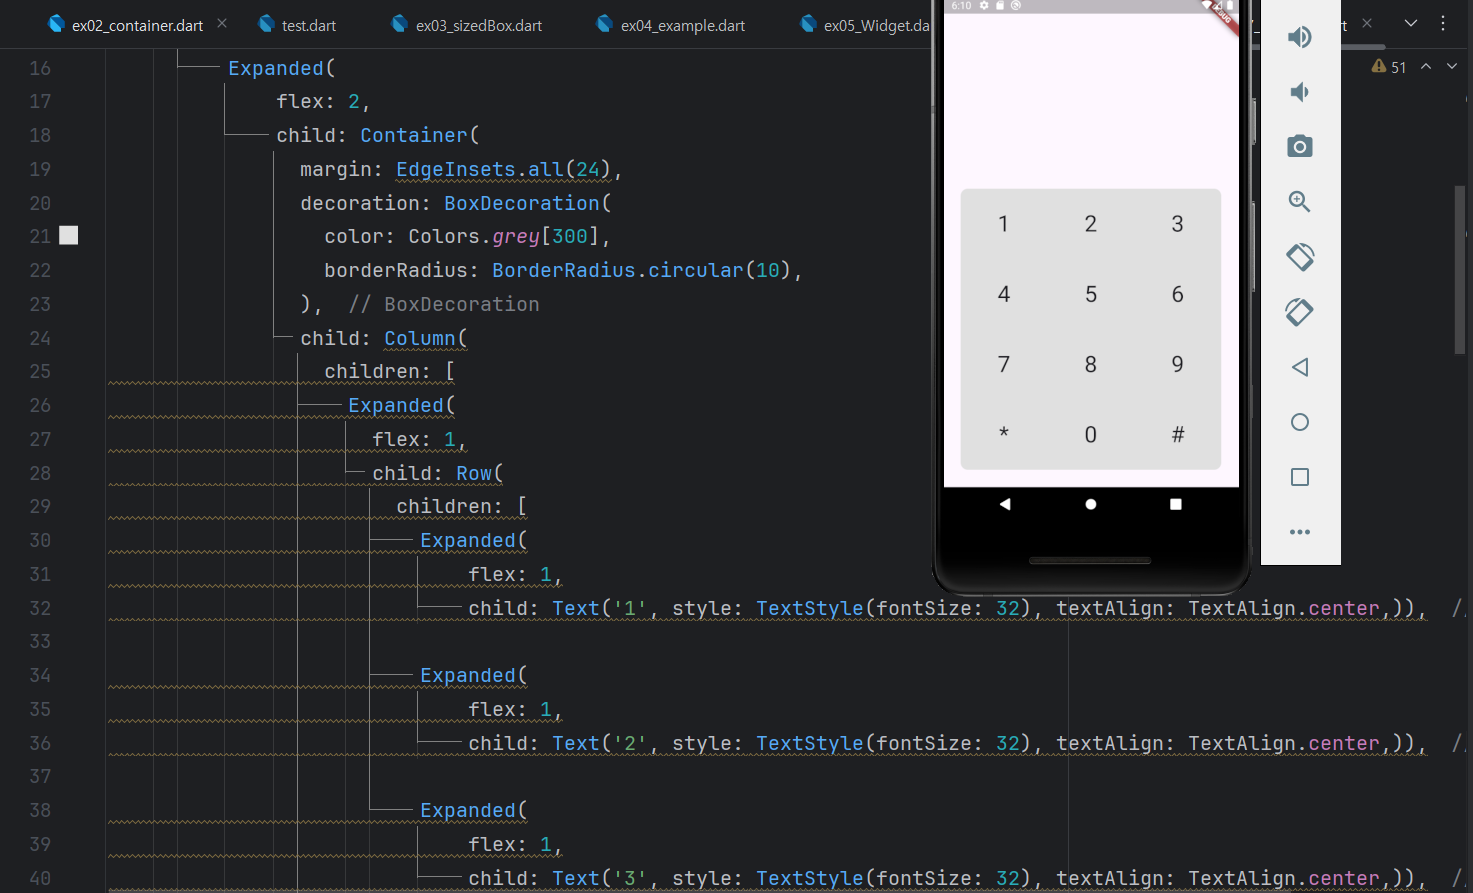Tap keypad digit 7 in emulator
This screenshot has height=893, width=1473.
pyautogui.click(x=1004, y=364)
